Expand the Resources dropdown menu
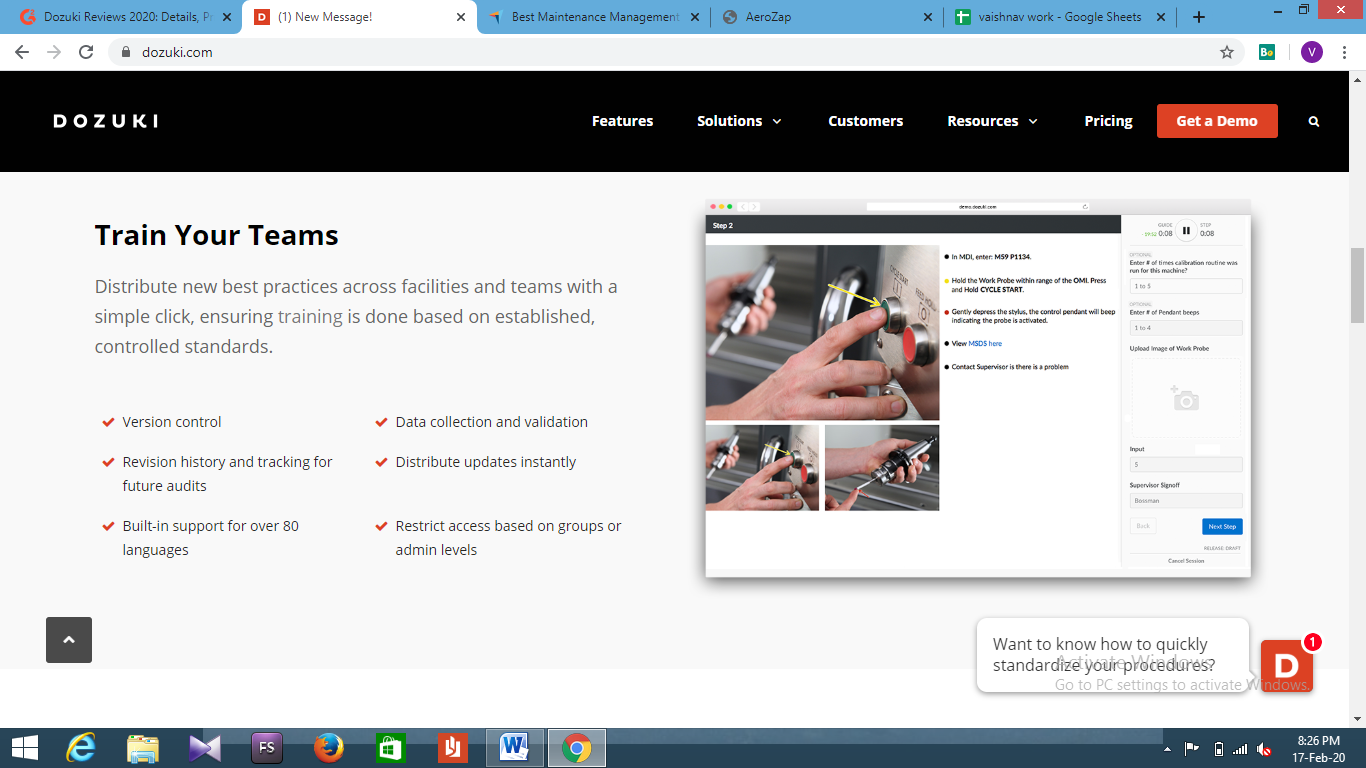 point(993,121)
